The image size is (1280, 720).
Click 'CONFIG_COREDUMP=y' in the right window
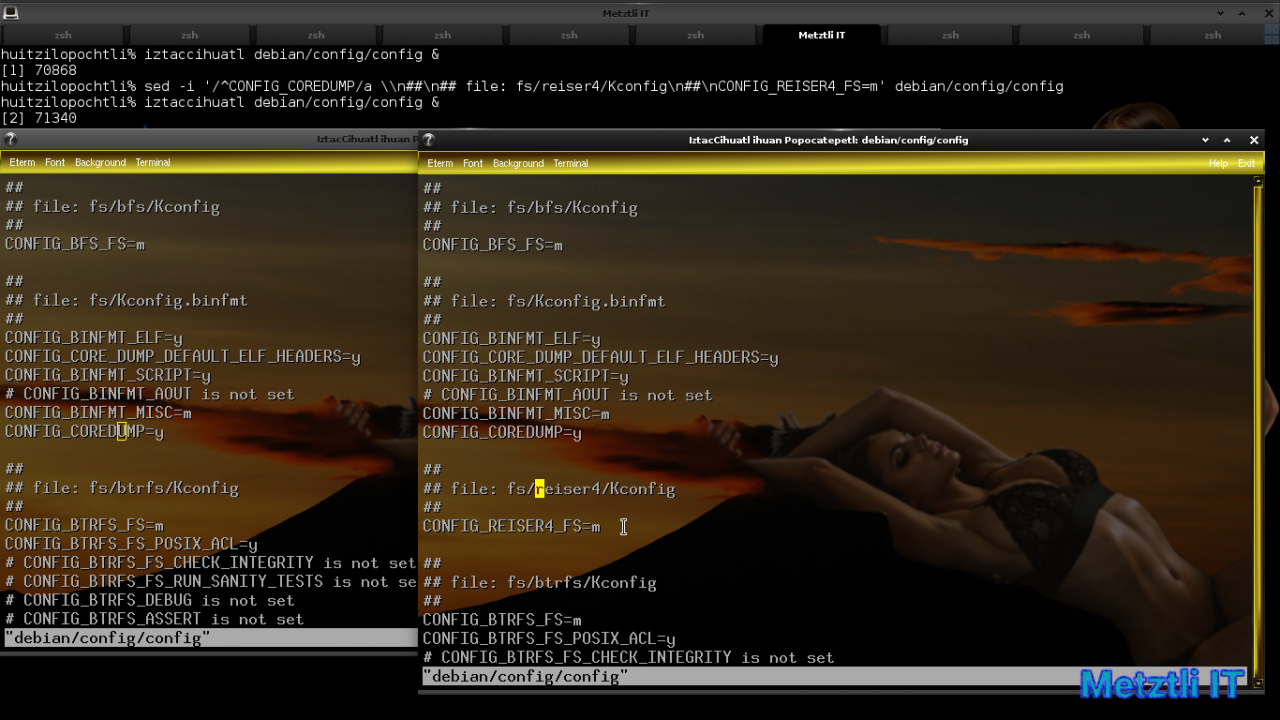coord(502,433)
